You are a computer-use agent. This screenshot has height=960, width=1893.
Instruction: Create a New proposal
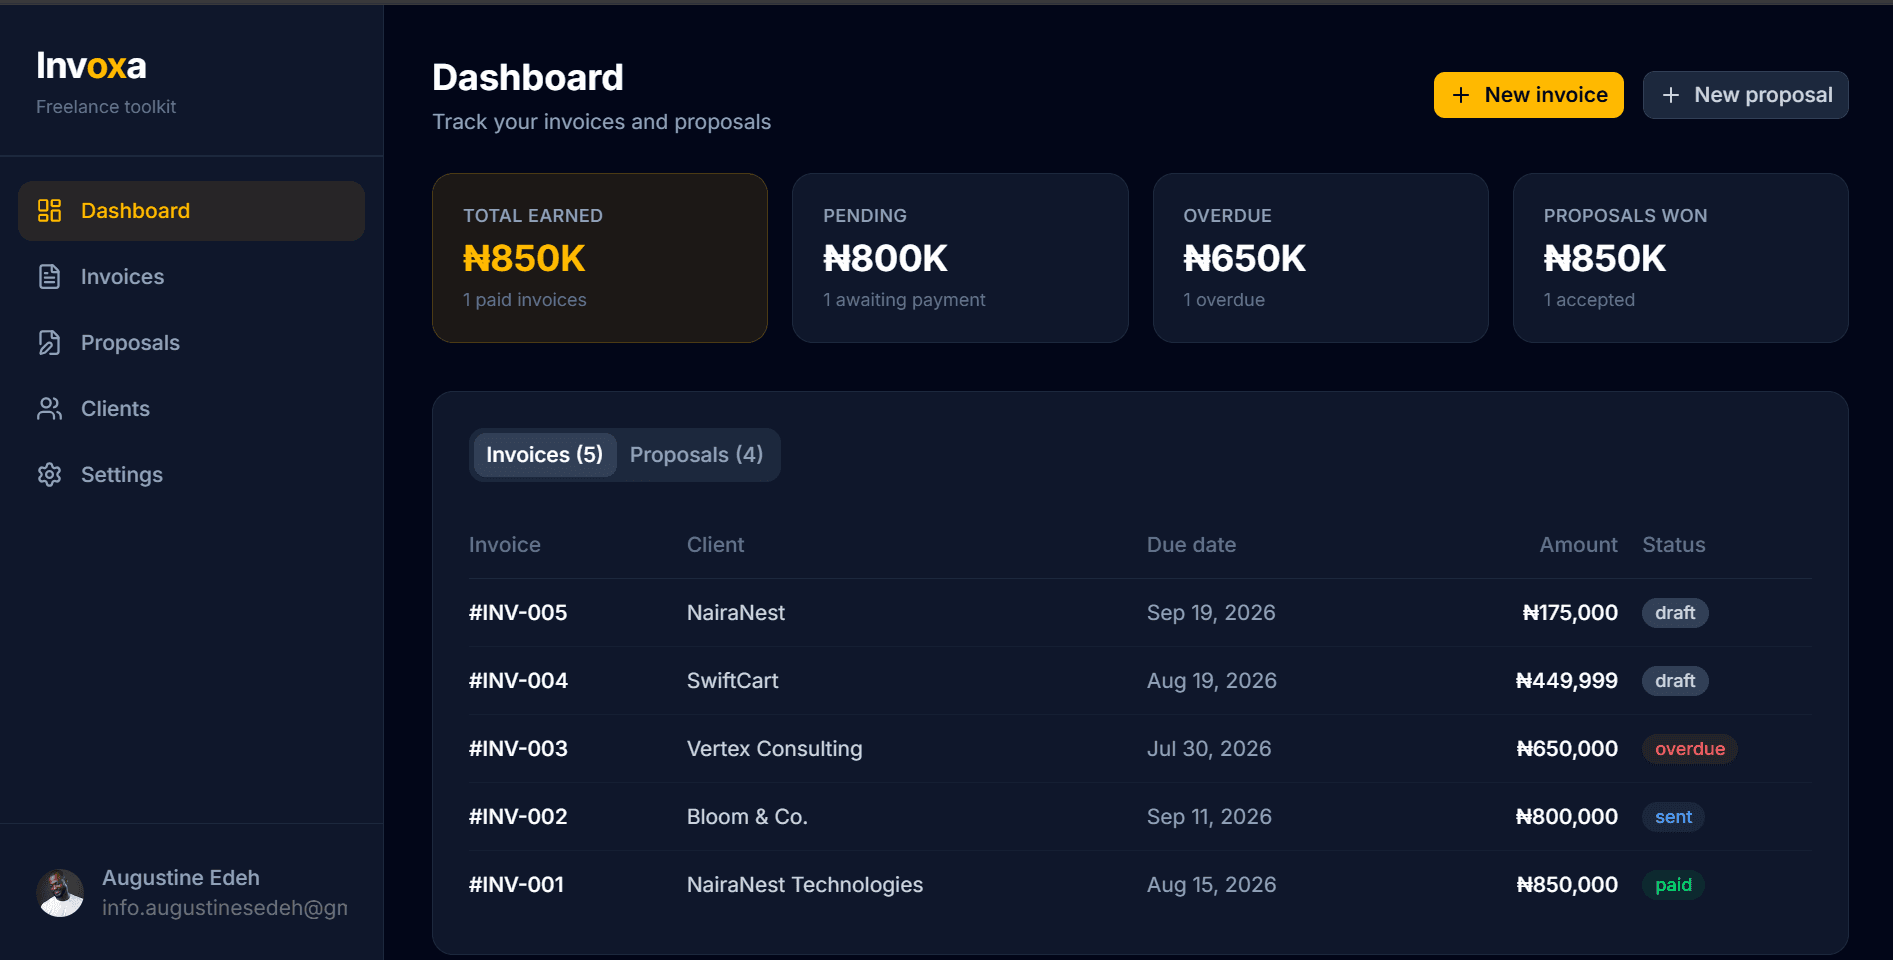coord(1745,95)
